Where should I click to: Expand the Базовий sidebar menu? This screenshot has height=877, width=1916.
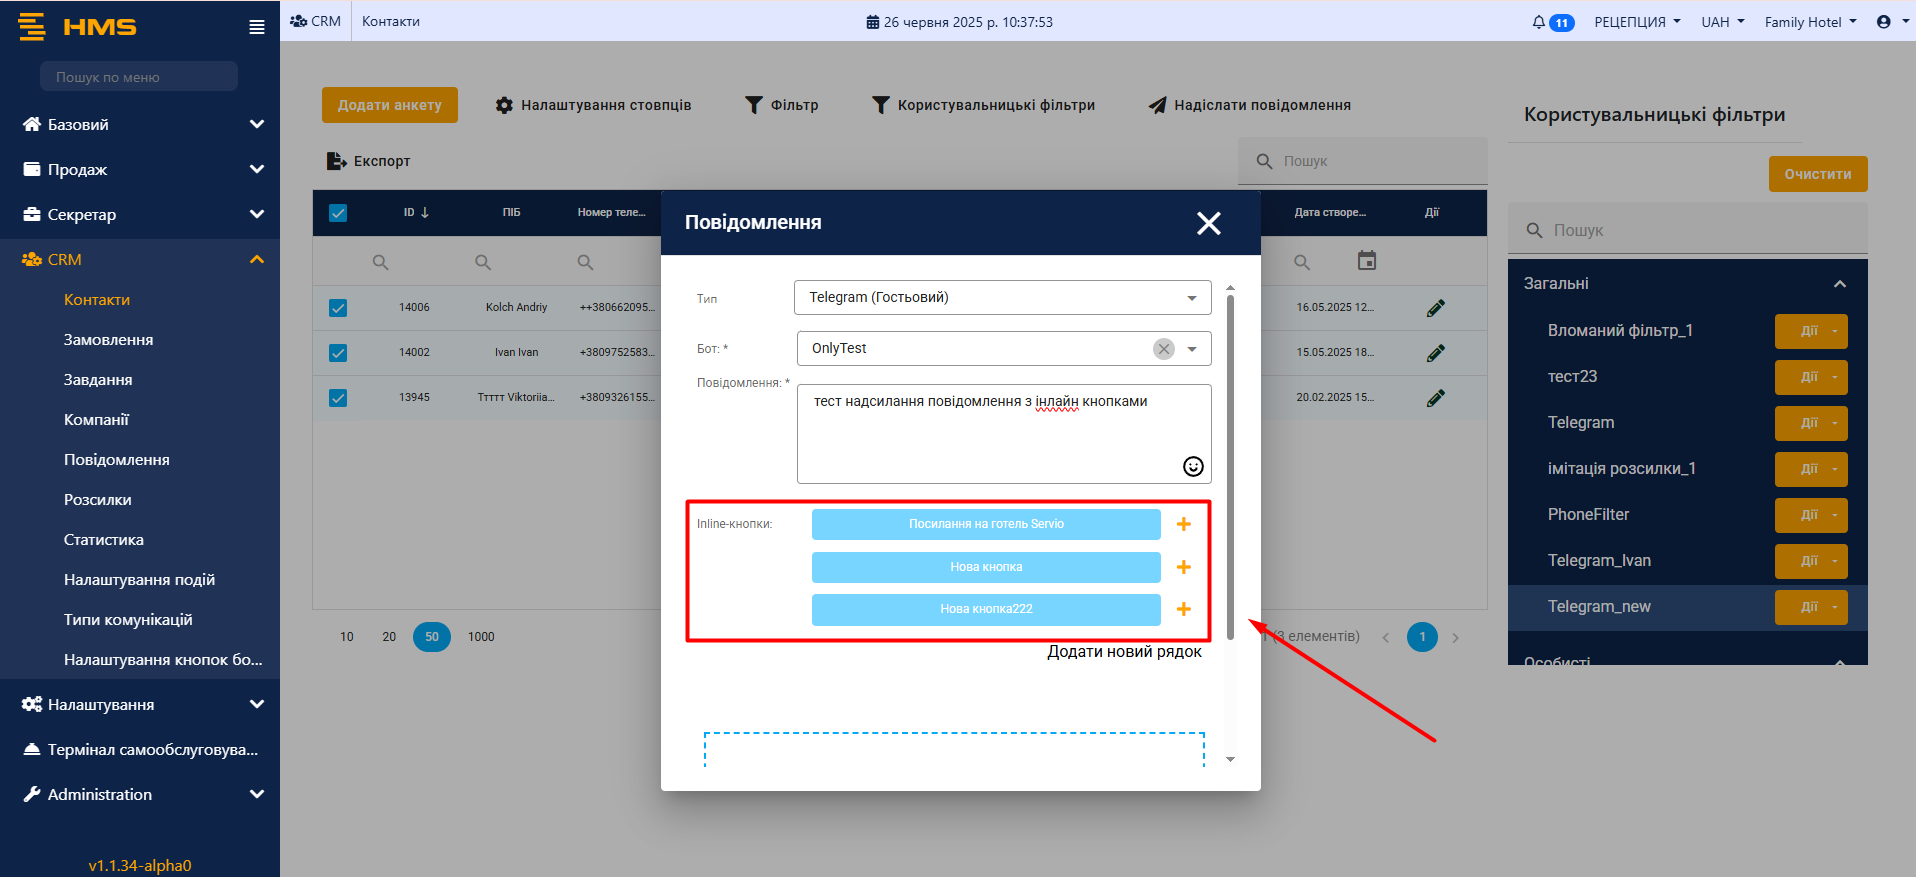click(x=140, y=125)
